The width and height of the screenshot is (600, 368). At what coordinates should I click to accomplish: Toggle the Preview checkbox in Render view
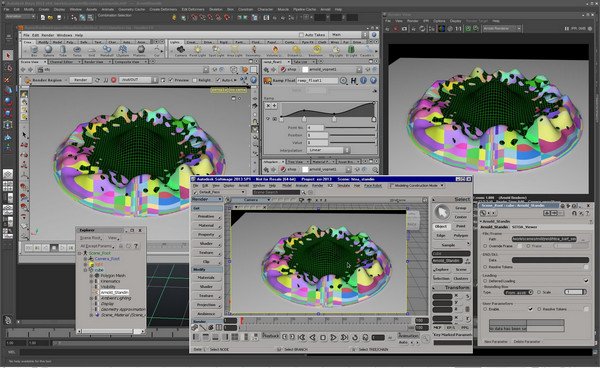click(171, 80)
